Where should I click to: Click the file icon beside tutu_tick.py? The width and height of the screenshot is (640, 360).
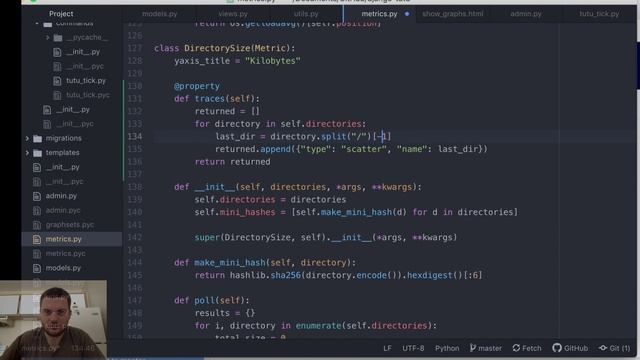pyautogui.click(x=57, y=81)
